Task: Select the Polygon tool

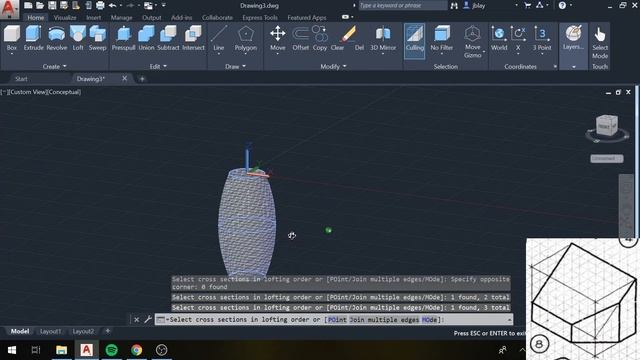Action: (246, 38)
